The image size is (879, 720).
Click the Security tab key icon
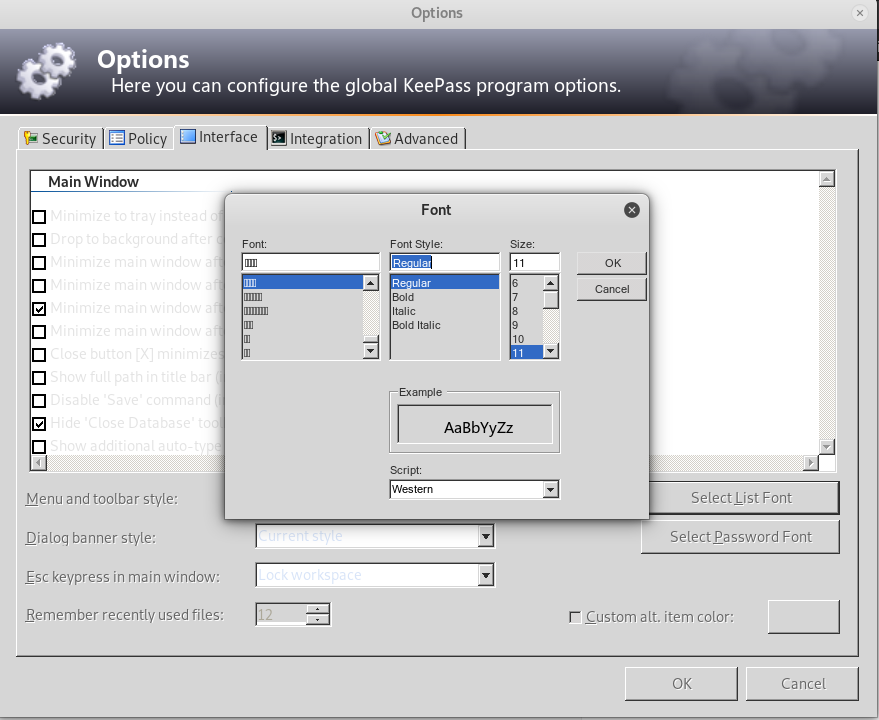coord(31,138)
